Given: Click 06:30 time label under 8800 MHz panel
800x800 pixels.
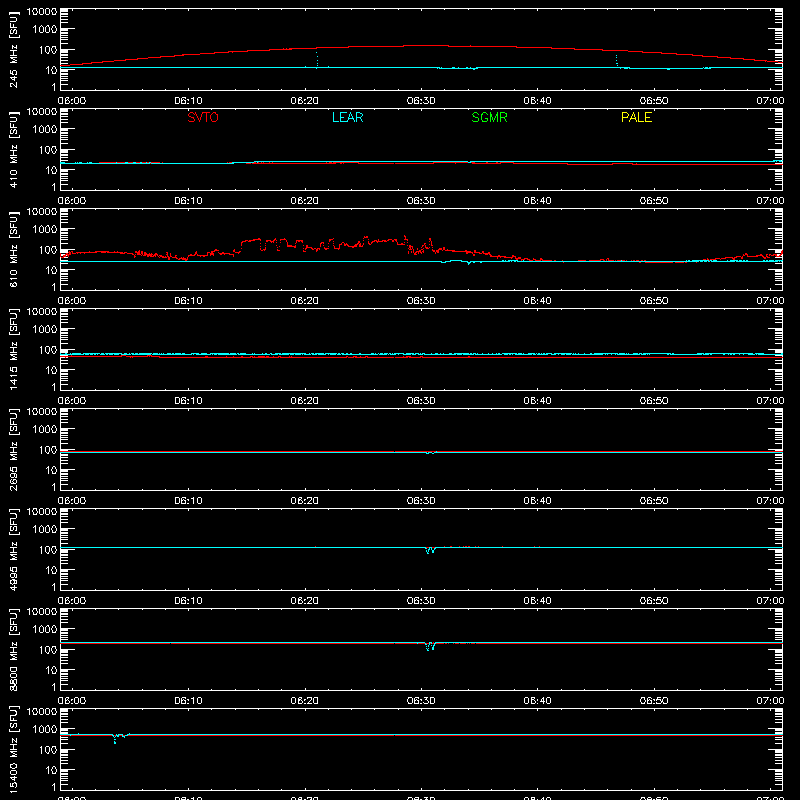Looking at the screenshot, I should click(421, 701).
